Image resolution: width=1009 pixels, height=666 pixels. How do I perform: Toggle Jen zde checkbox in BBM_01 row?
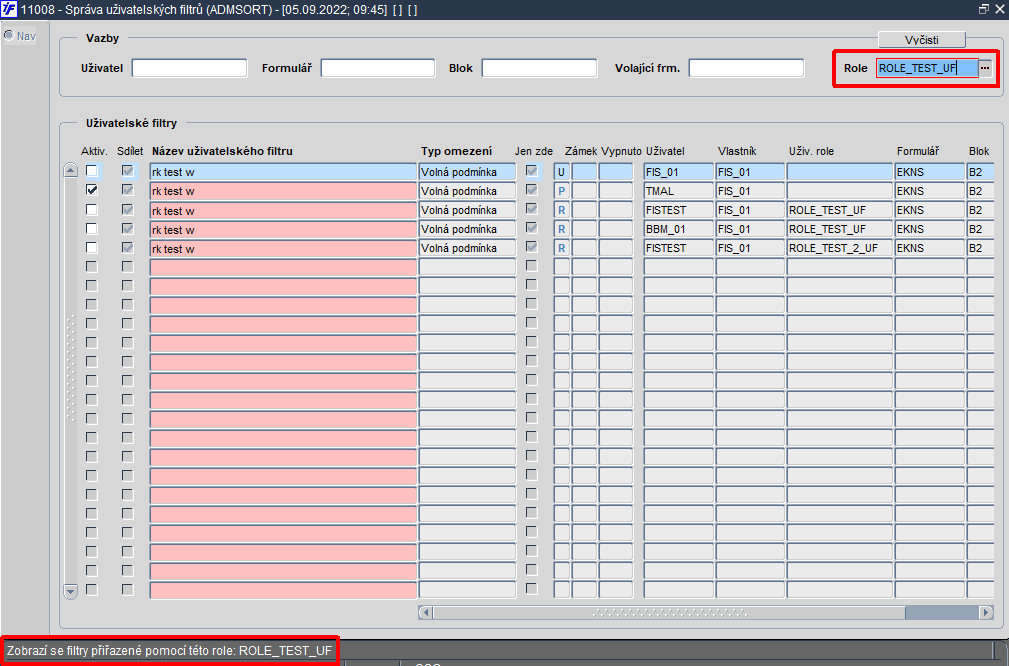[x=532, y=228]
